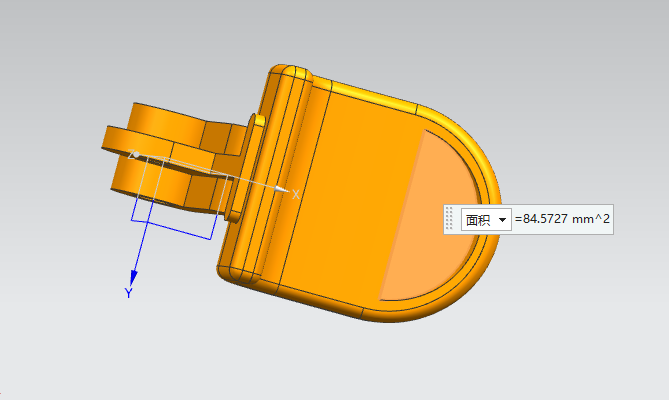Open the 面积 measurement type dropdown

coord(478,220)
